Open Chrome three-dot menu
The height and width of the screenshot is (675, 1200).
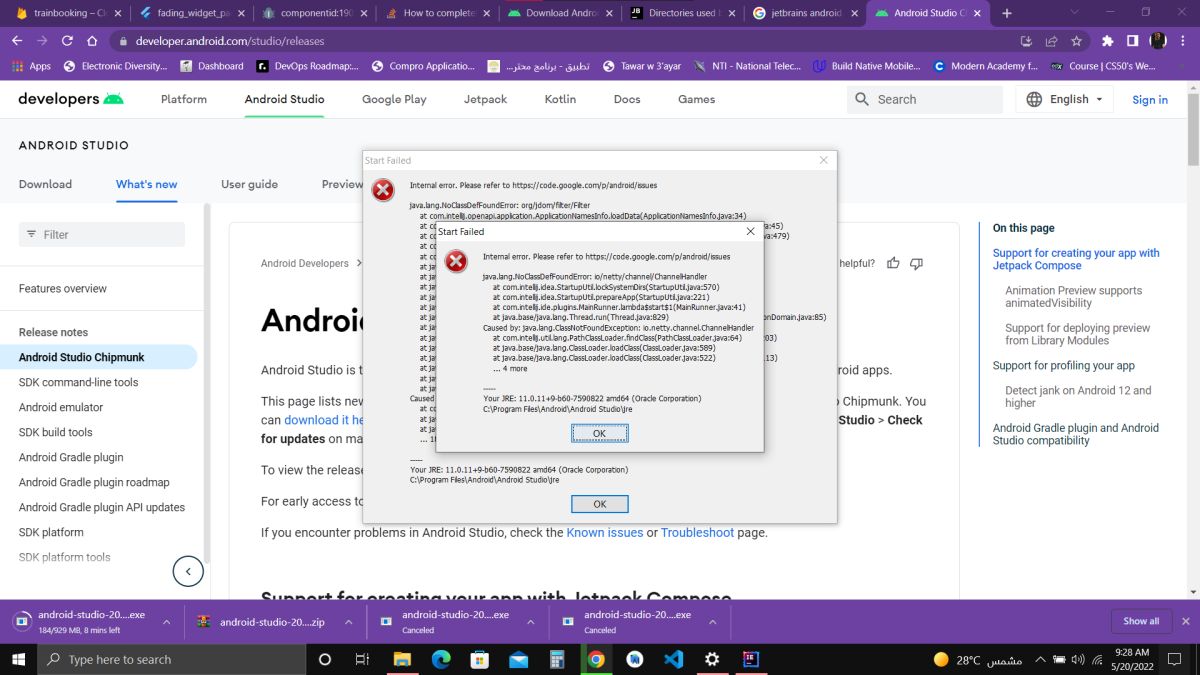1183,41
